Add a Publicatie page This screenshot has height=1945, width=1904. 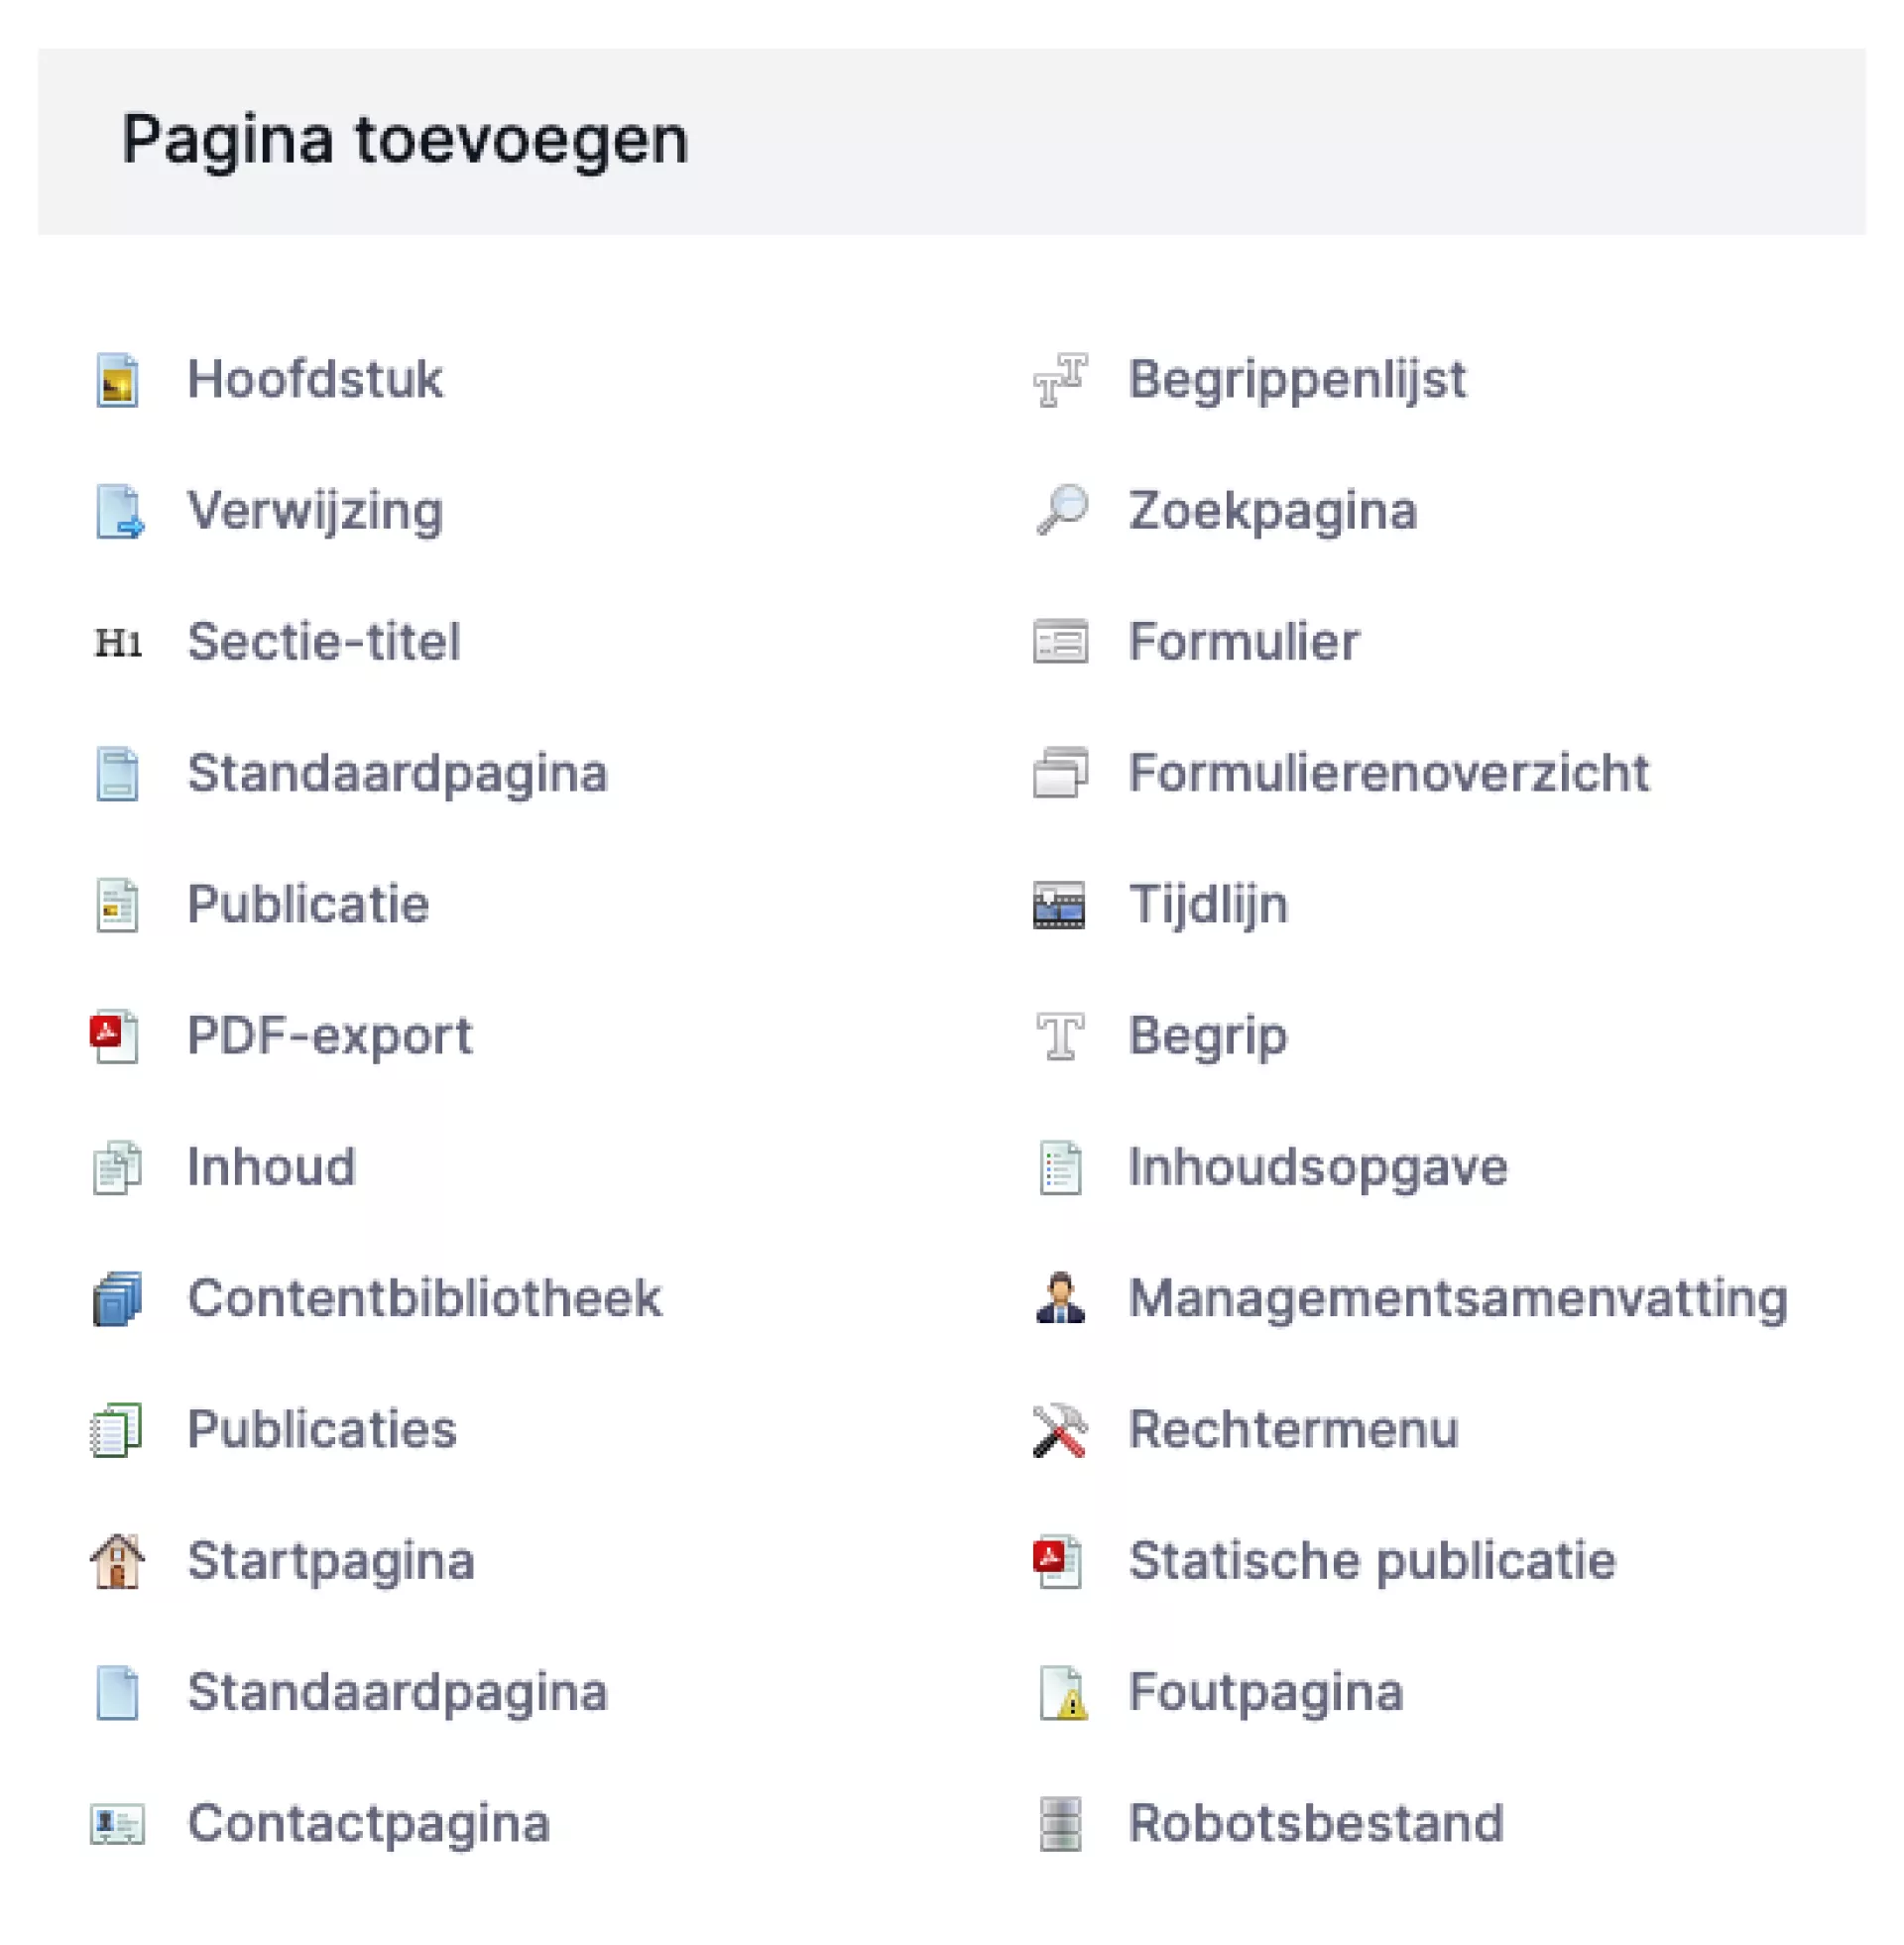pos(308,905)
